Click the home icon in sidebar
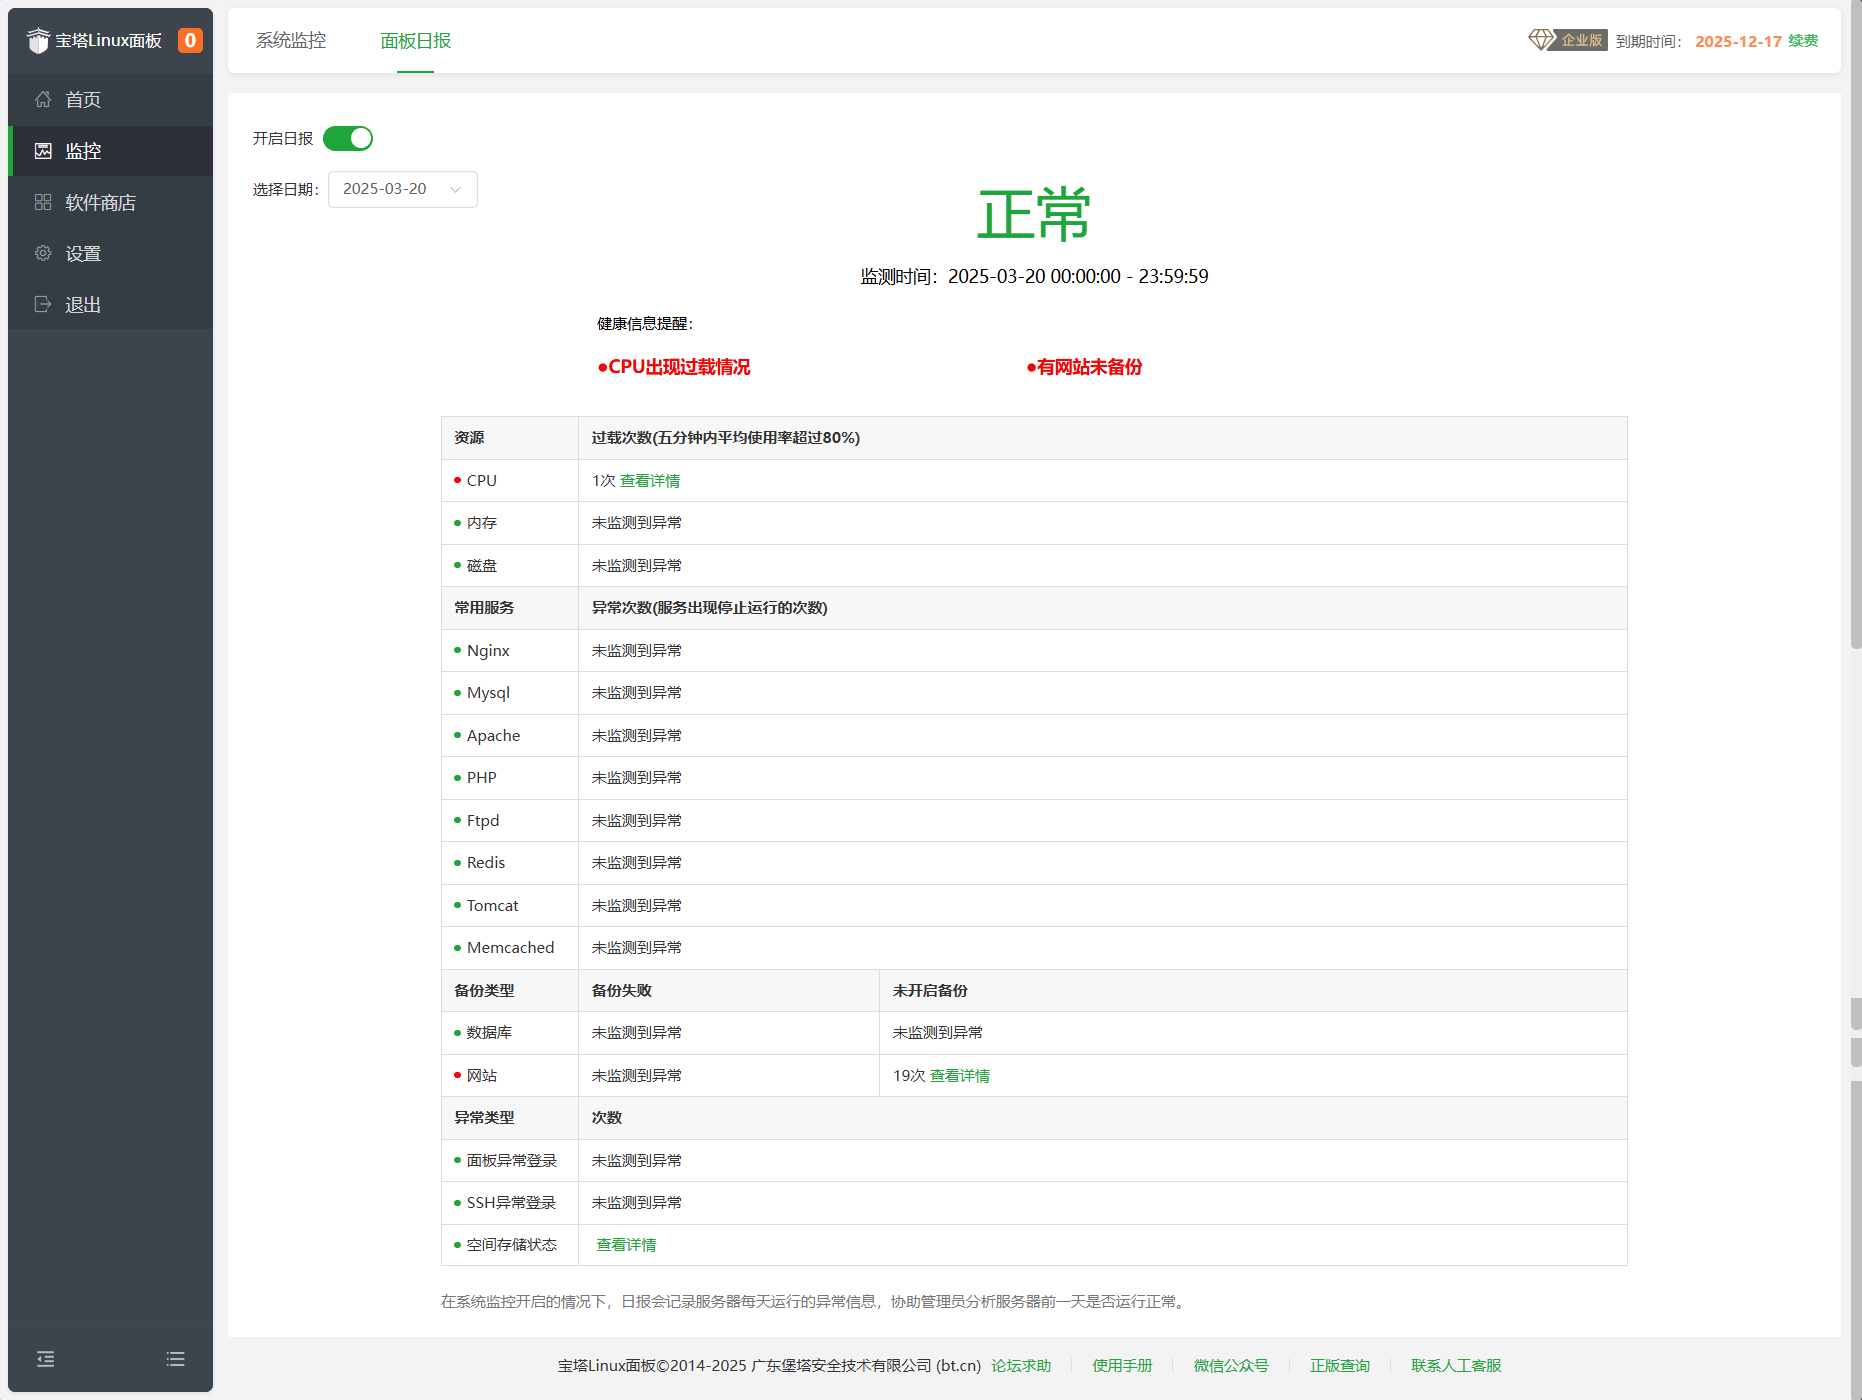1862x1400 pixels. [43, 99]
